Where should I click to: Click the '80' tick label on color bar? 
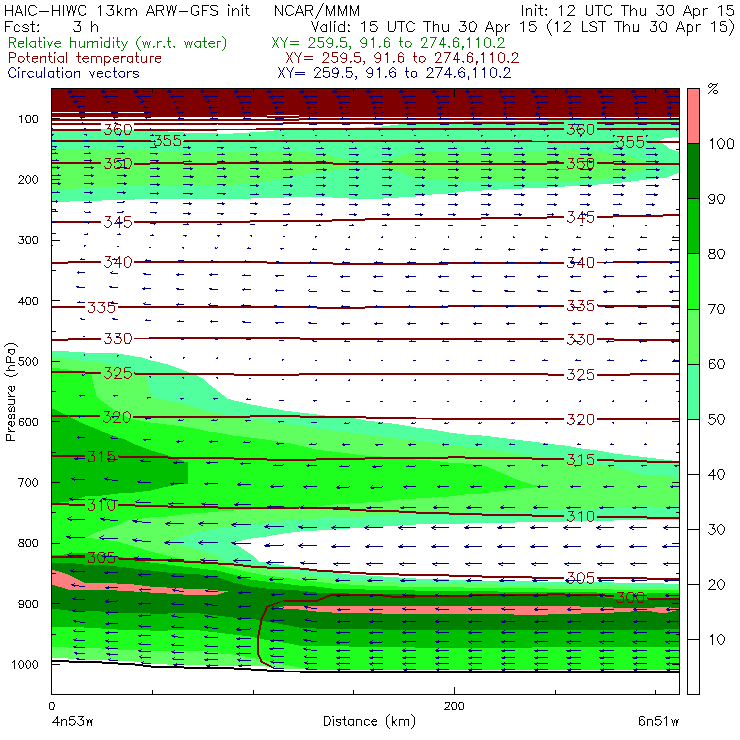coord(716,254)
